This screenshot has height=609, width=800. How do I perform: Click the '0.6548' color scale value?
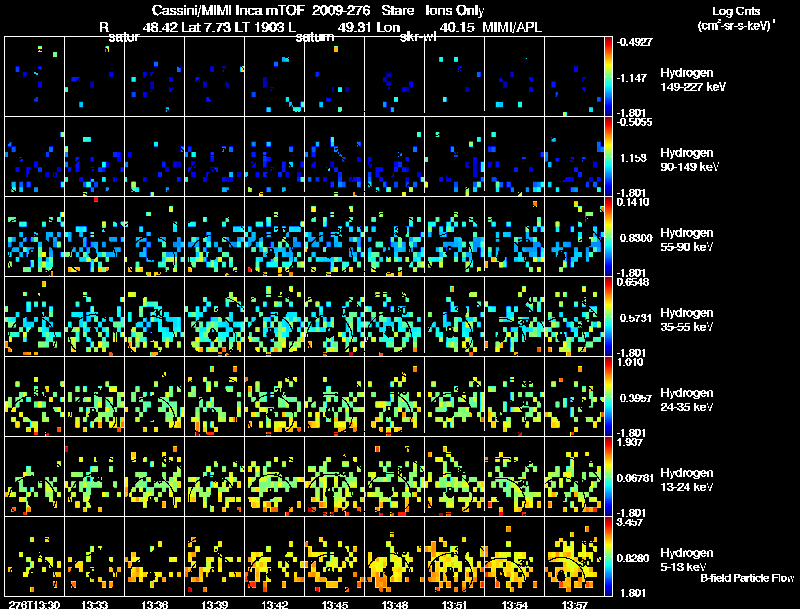click(633, 282)
